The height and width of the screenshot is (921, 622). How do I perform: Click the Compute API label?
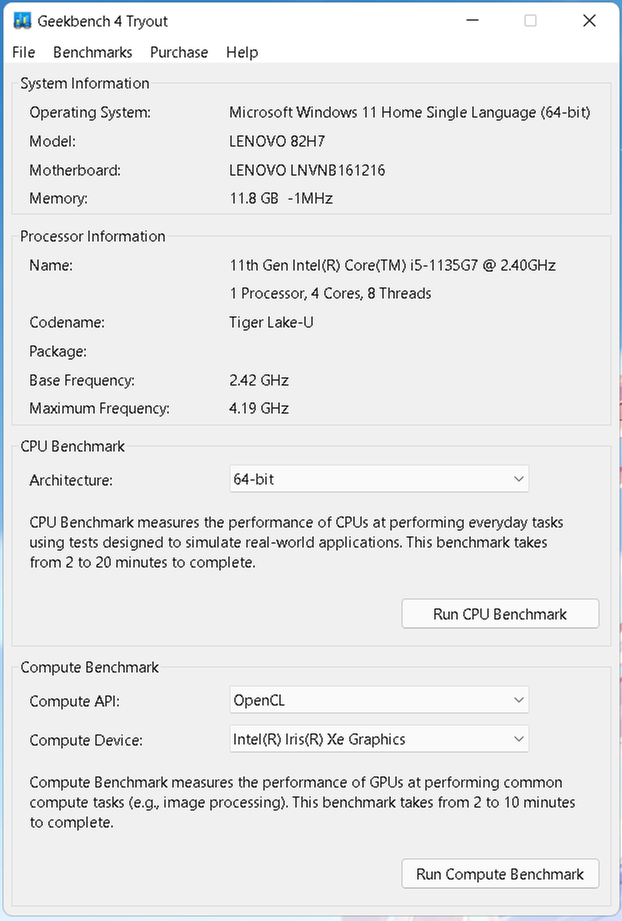coord(74,701)
